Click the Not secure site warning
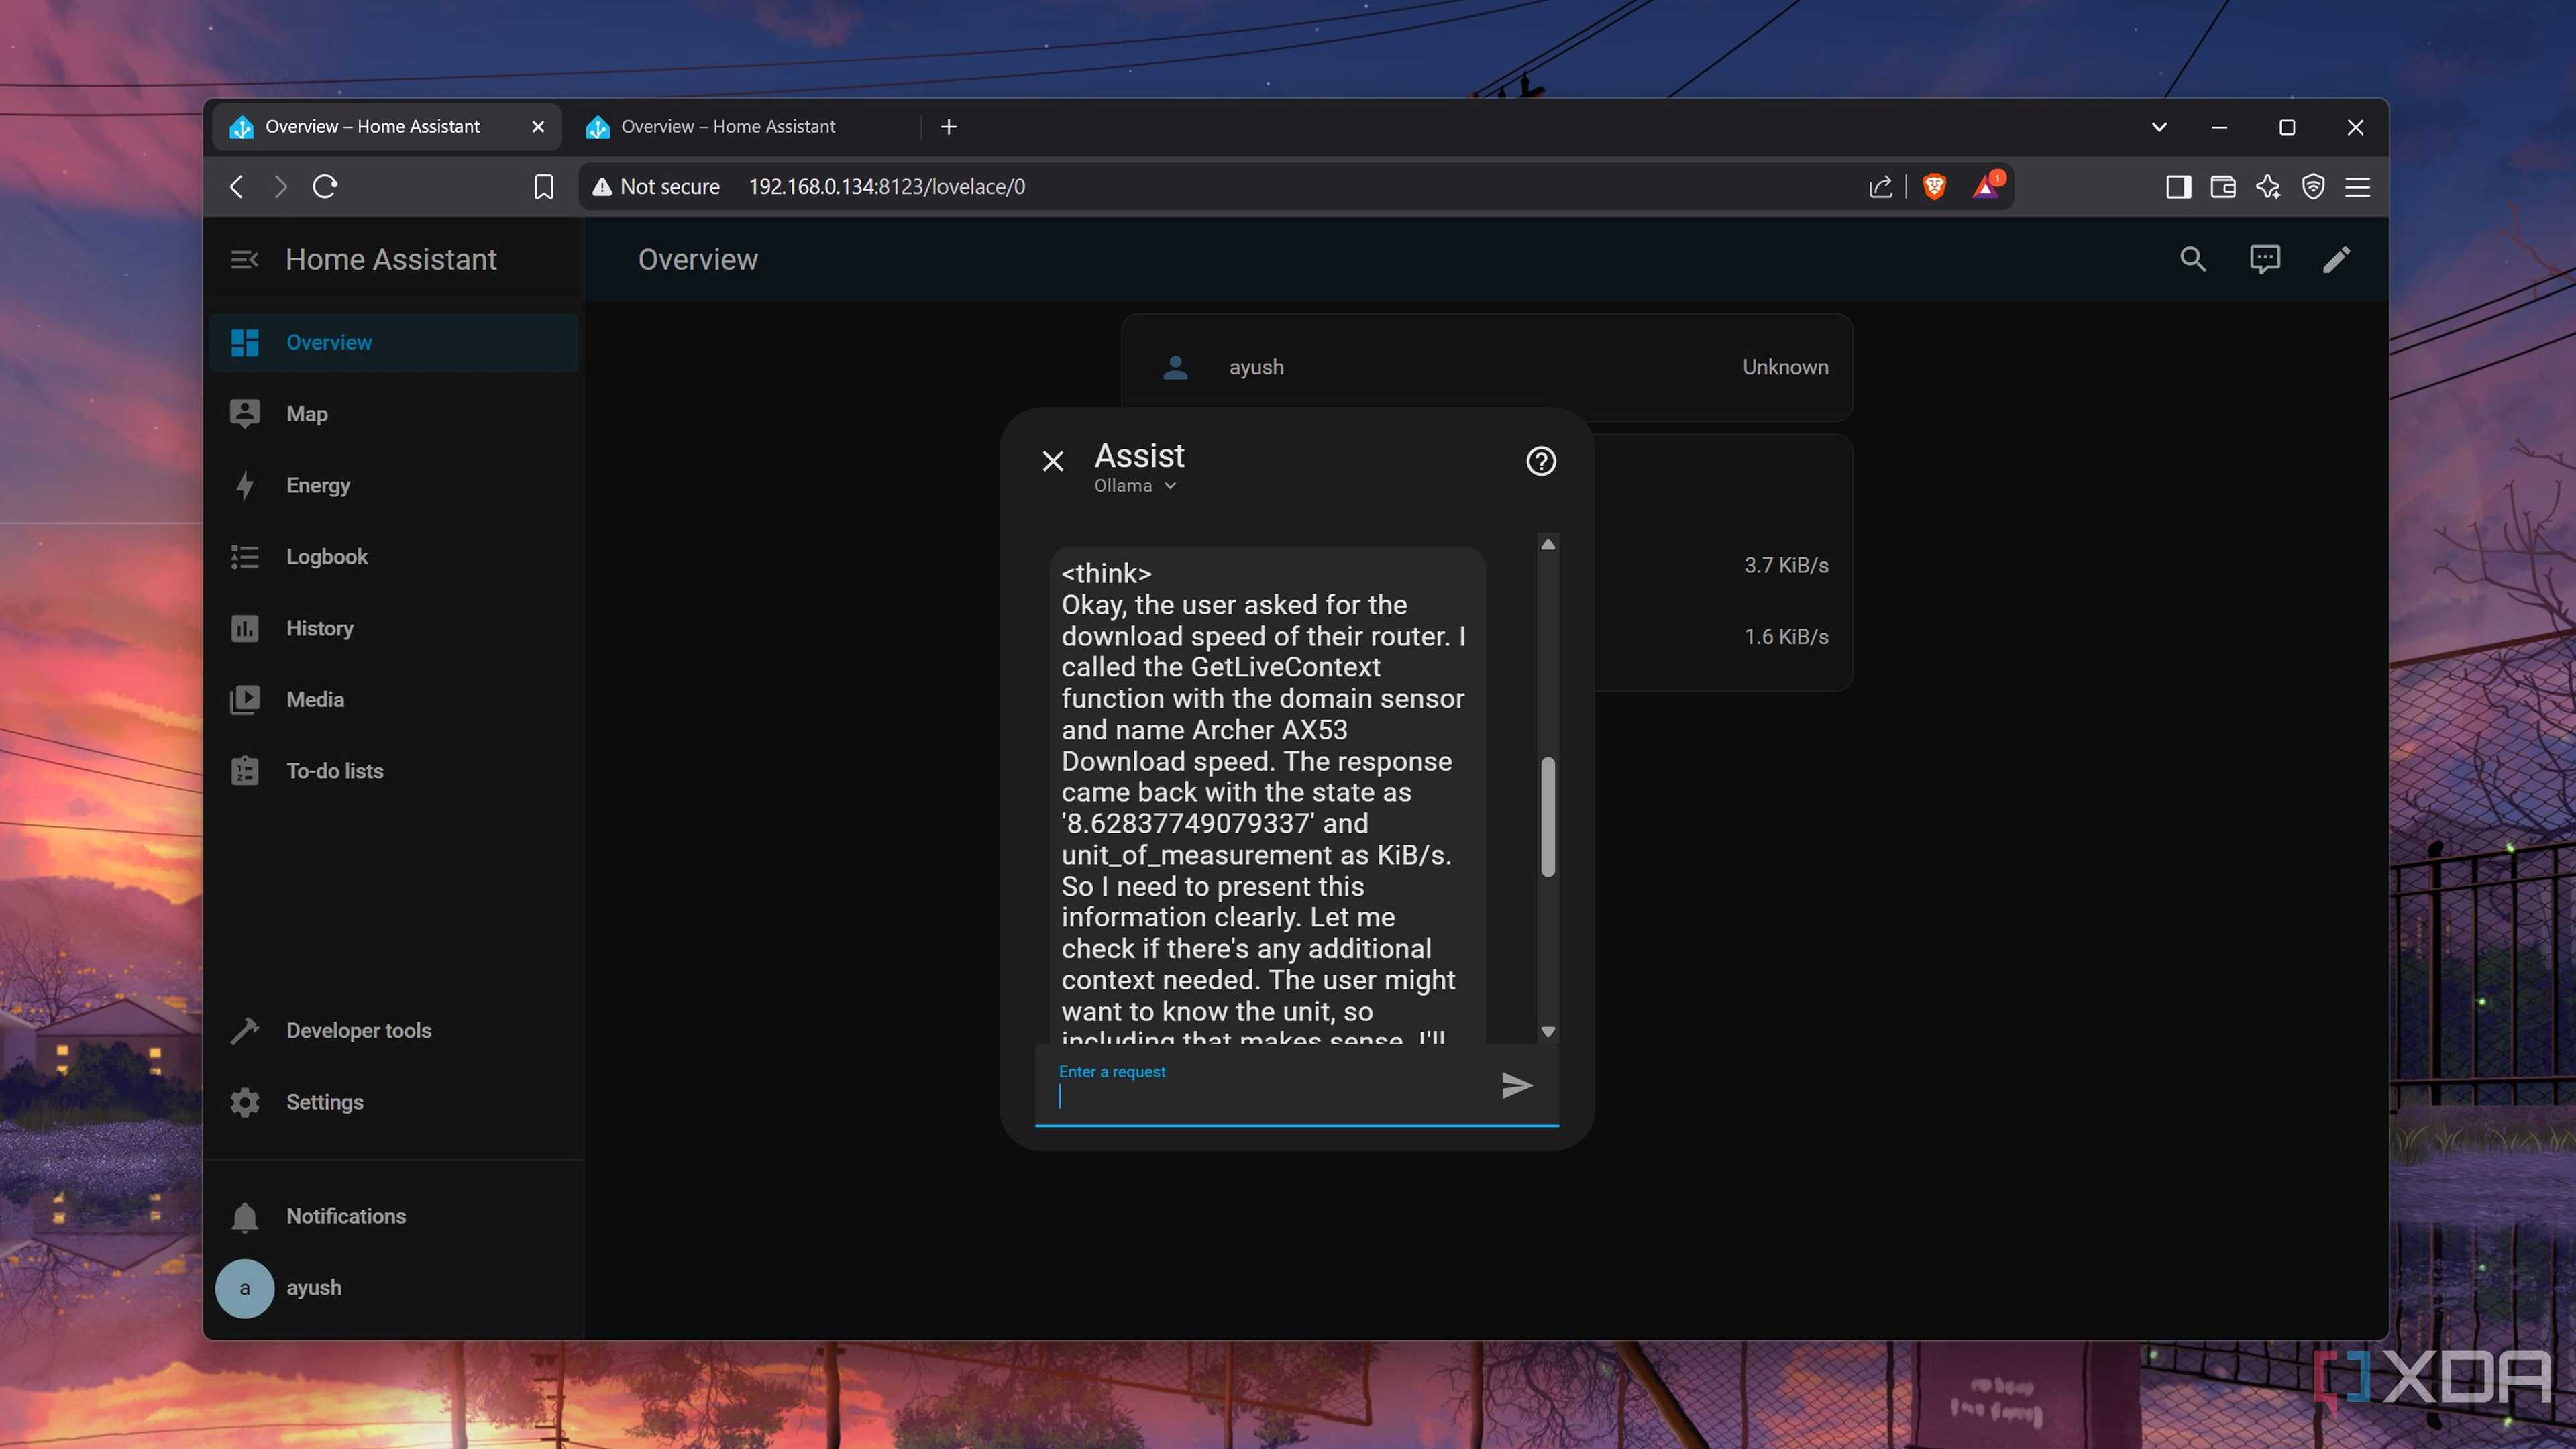Screen dimensions: 2576x1449 tap(656, 187)
